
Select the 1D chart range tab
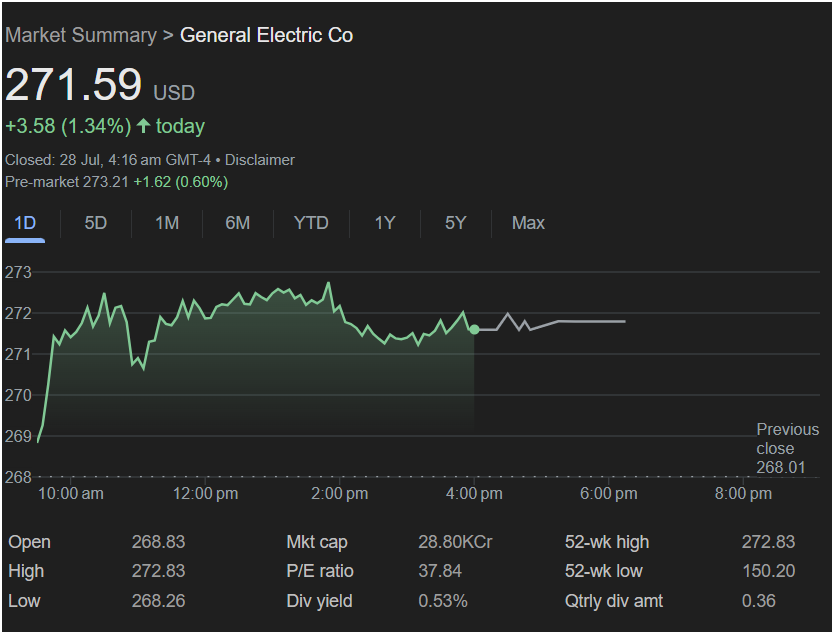(25, 223)
